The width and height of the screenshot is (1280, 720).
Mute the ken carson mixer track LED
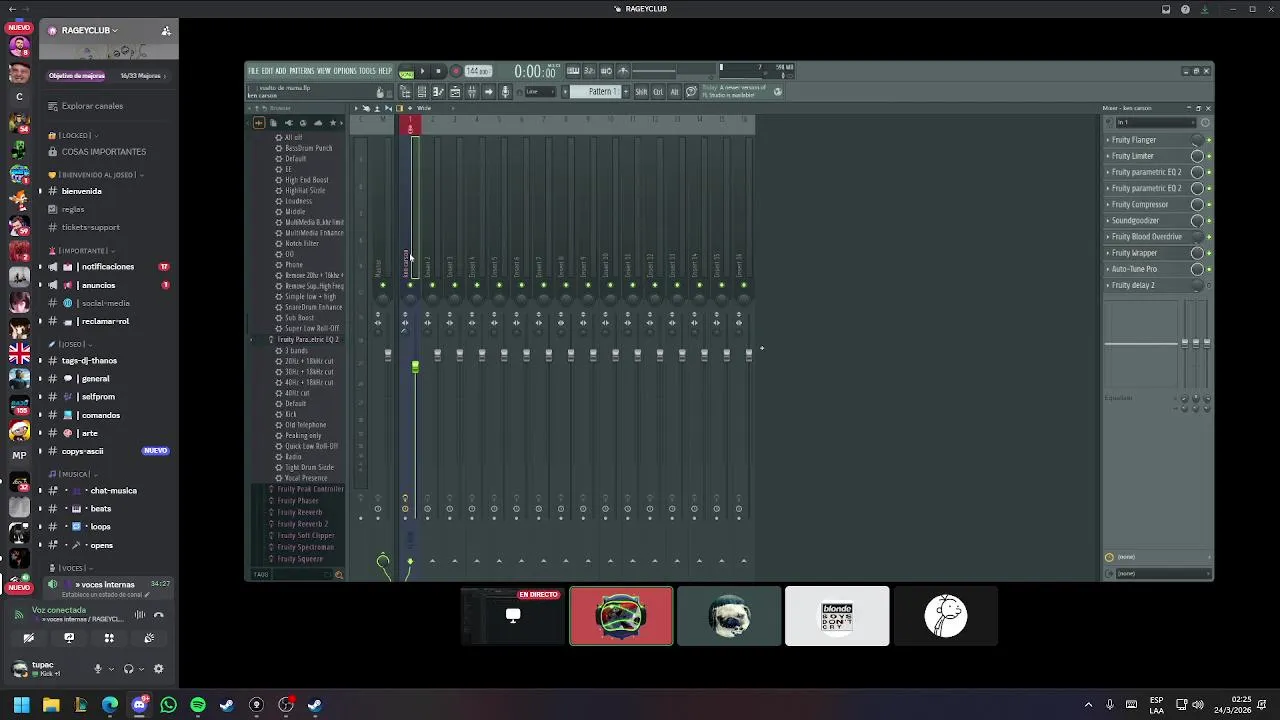click(409, 285)
